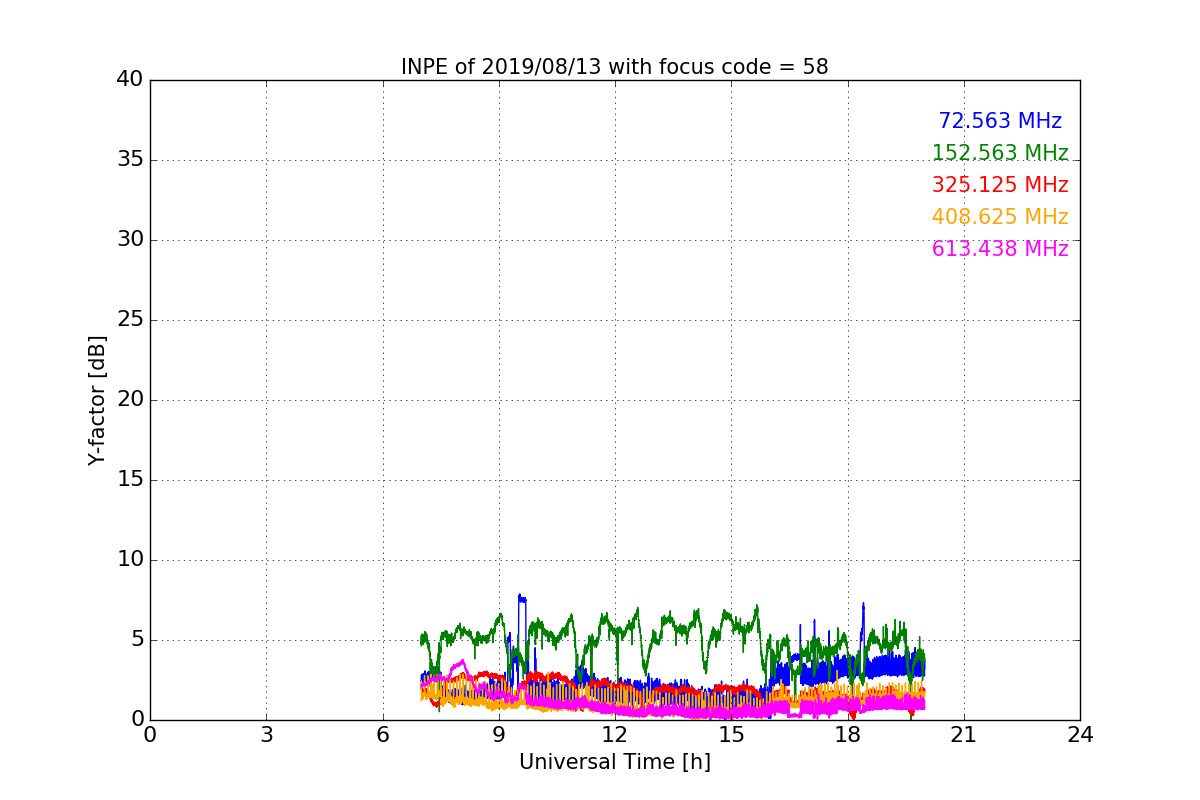
Task: Click the y-axis tick label '30'
Action: 130,240
